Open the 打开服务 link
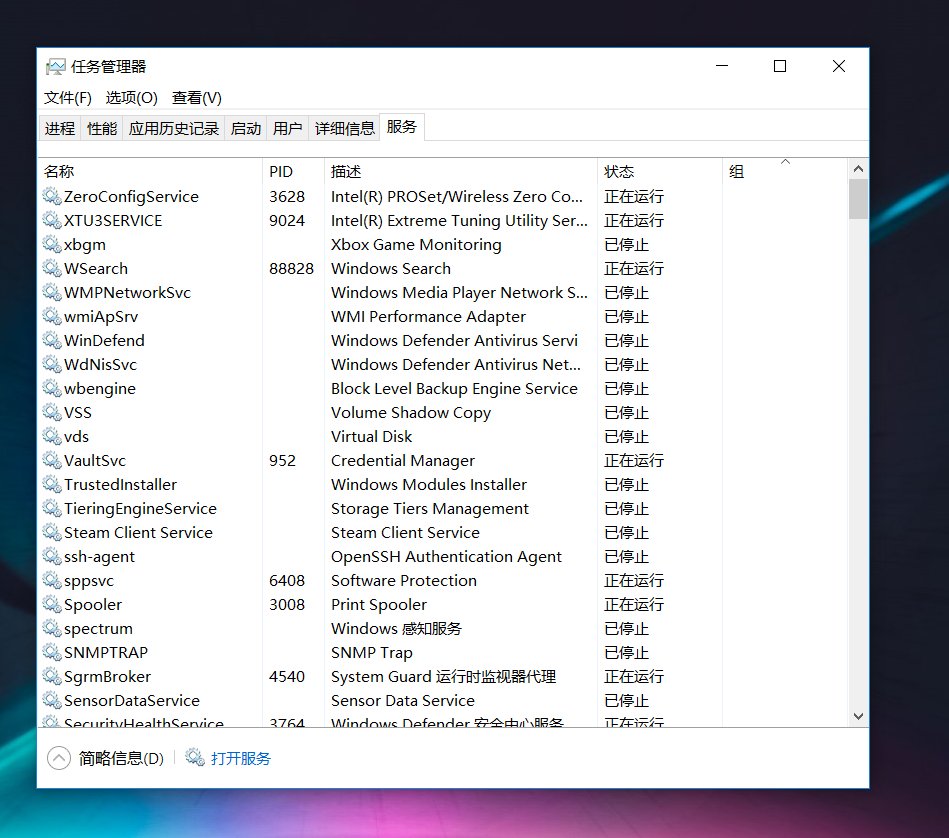 point(241,758)
